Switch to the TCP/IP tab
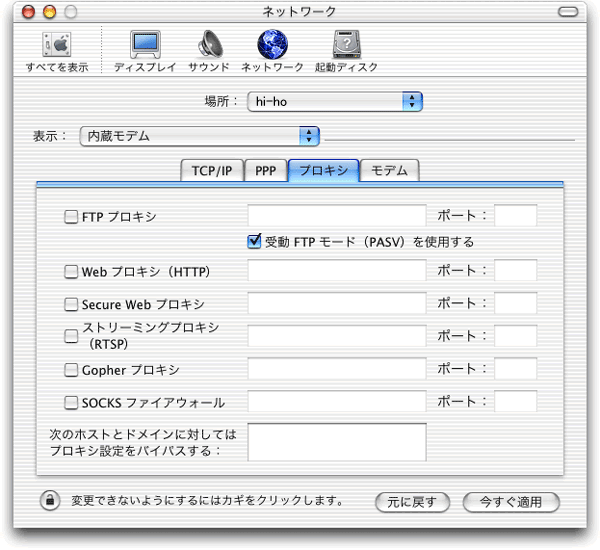This screenshot has width=600, height=550. [211, 170]
